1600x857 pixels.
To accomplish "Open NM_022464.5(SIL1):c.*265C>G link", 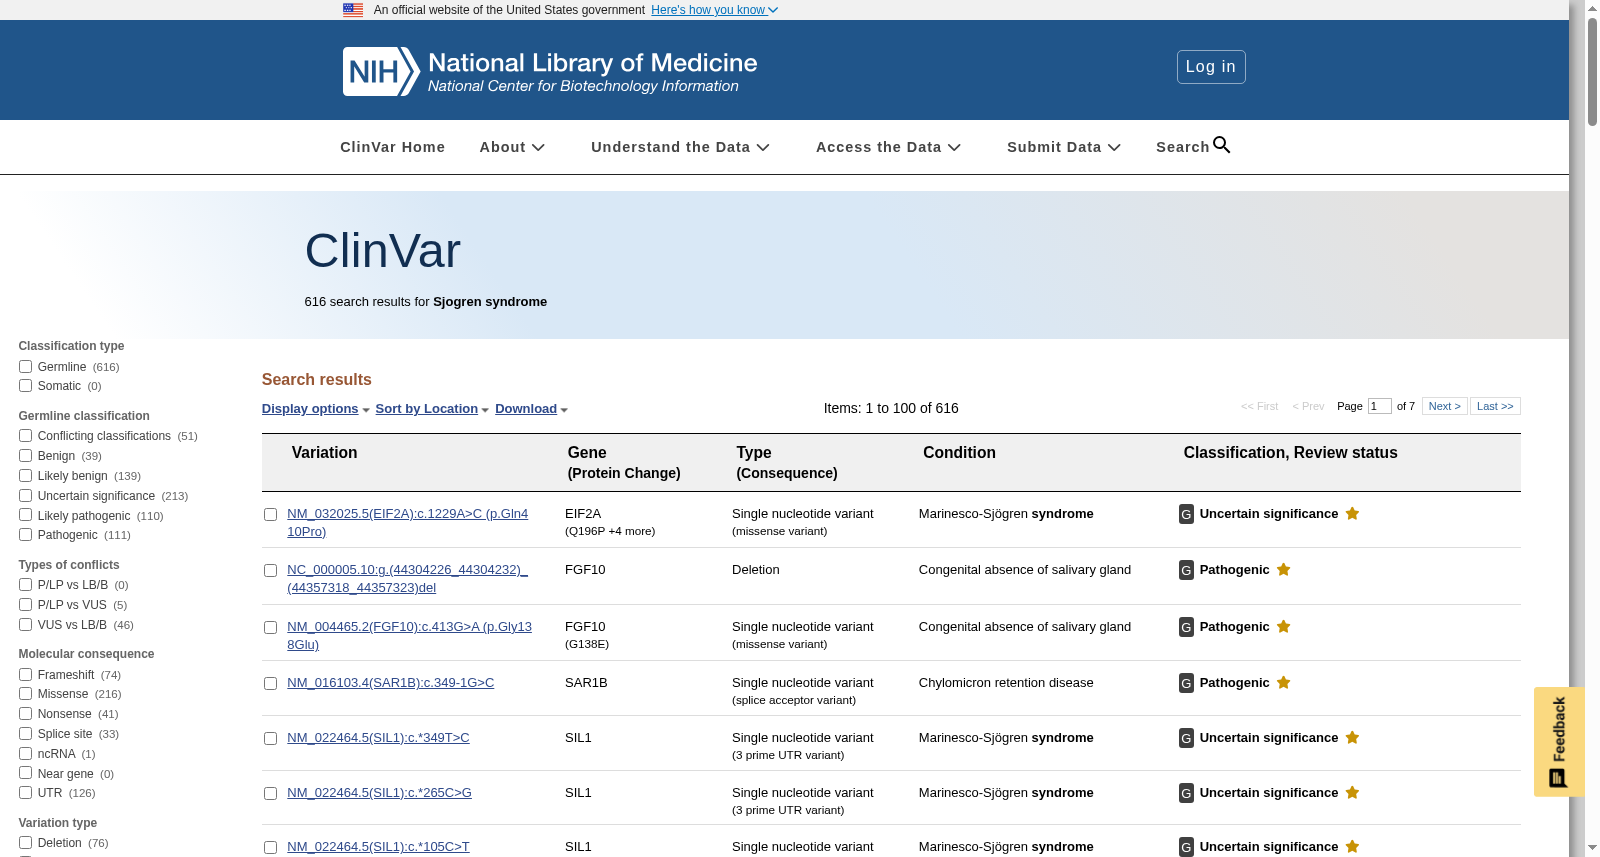I will point(379,793).
